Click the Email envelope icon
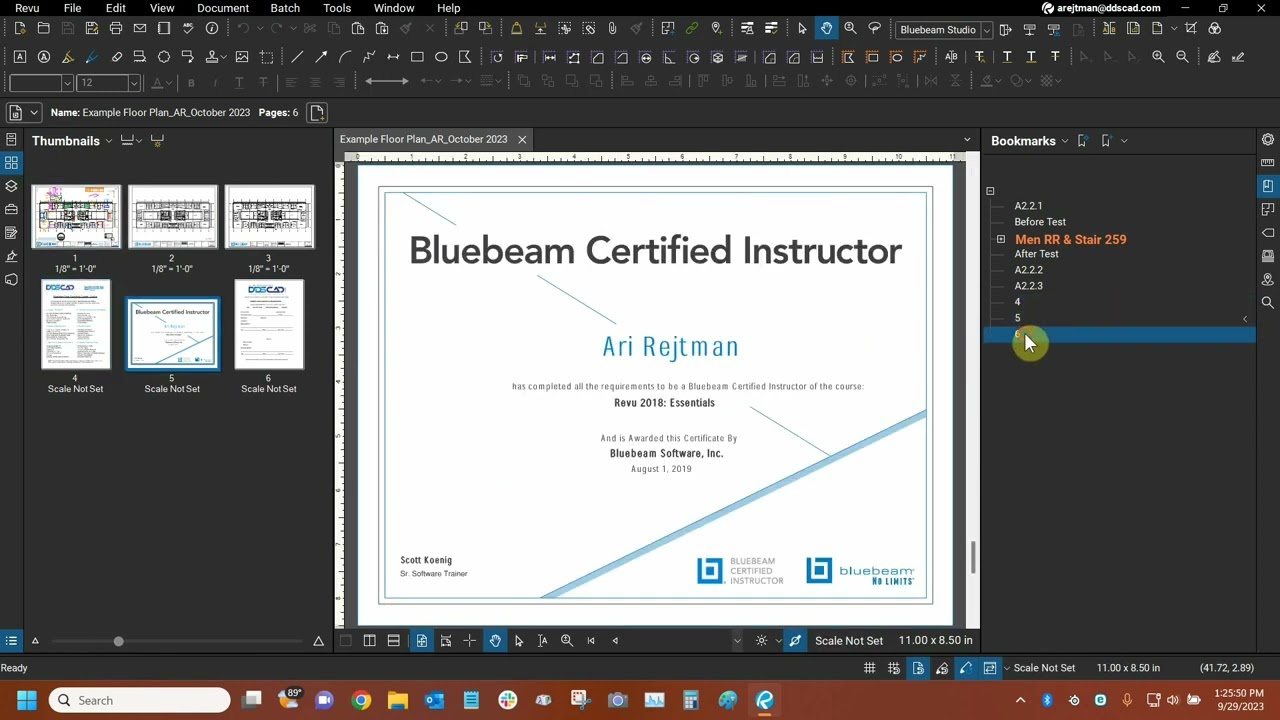This screenshot has height=720, width=1280. point(139,28)
